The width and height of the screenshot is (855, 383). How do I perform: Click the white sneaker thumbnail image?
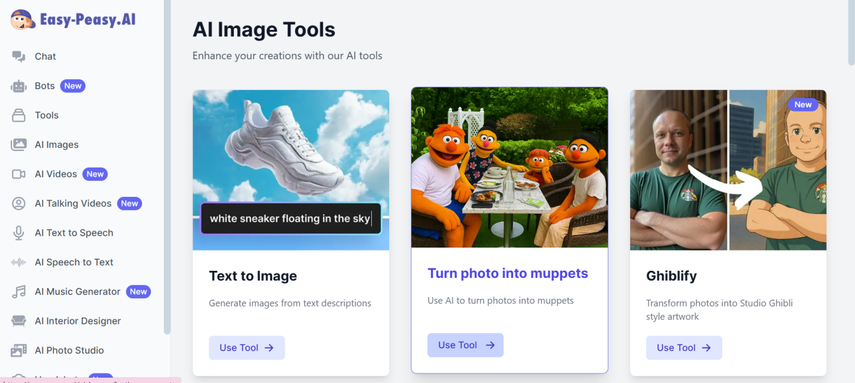click(291, 170)
